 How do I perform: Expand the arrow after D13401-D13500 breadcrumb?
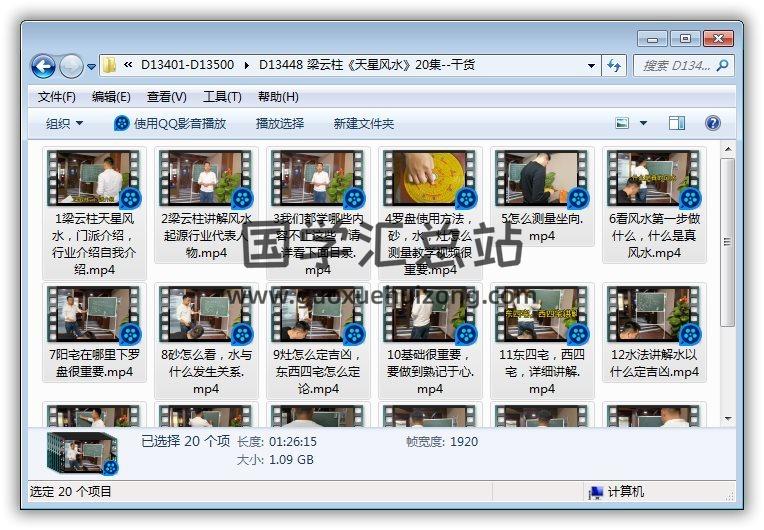click(247, 65)
